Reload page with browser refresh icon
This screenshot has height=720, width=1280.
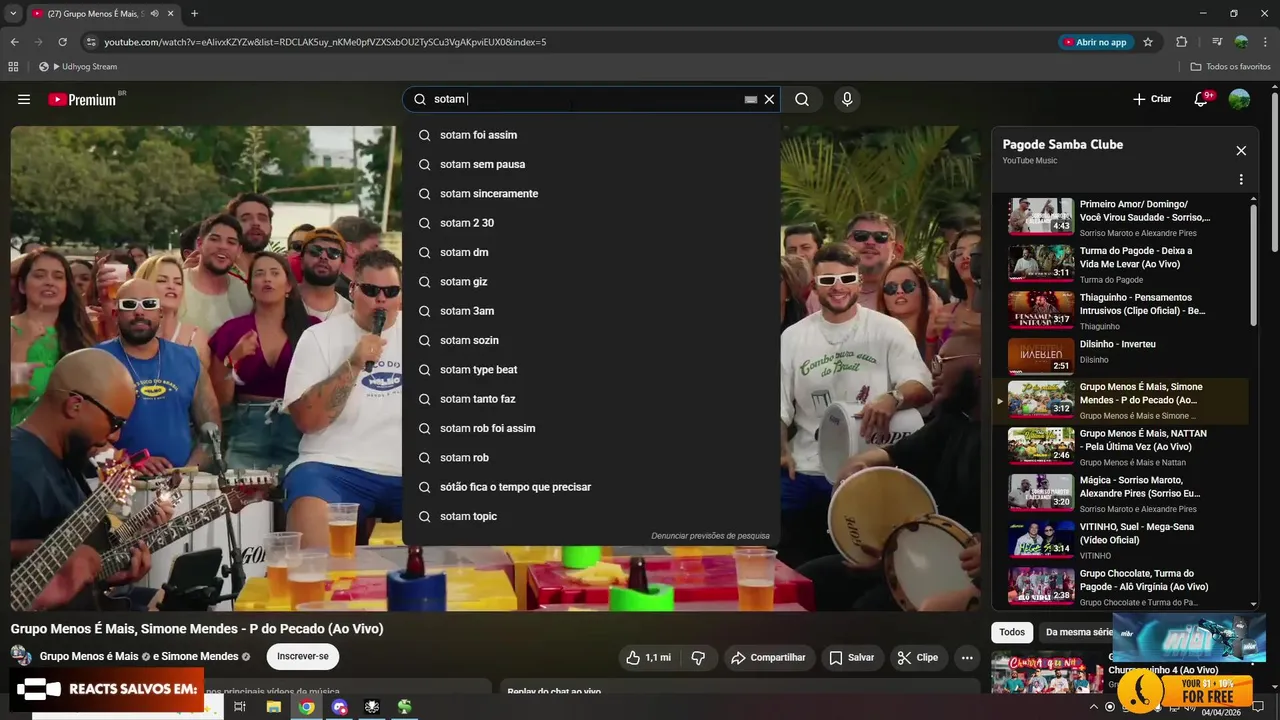(x=62, y=42)
